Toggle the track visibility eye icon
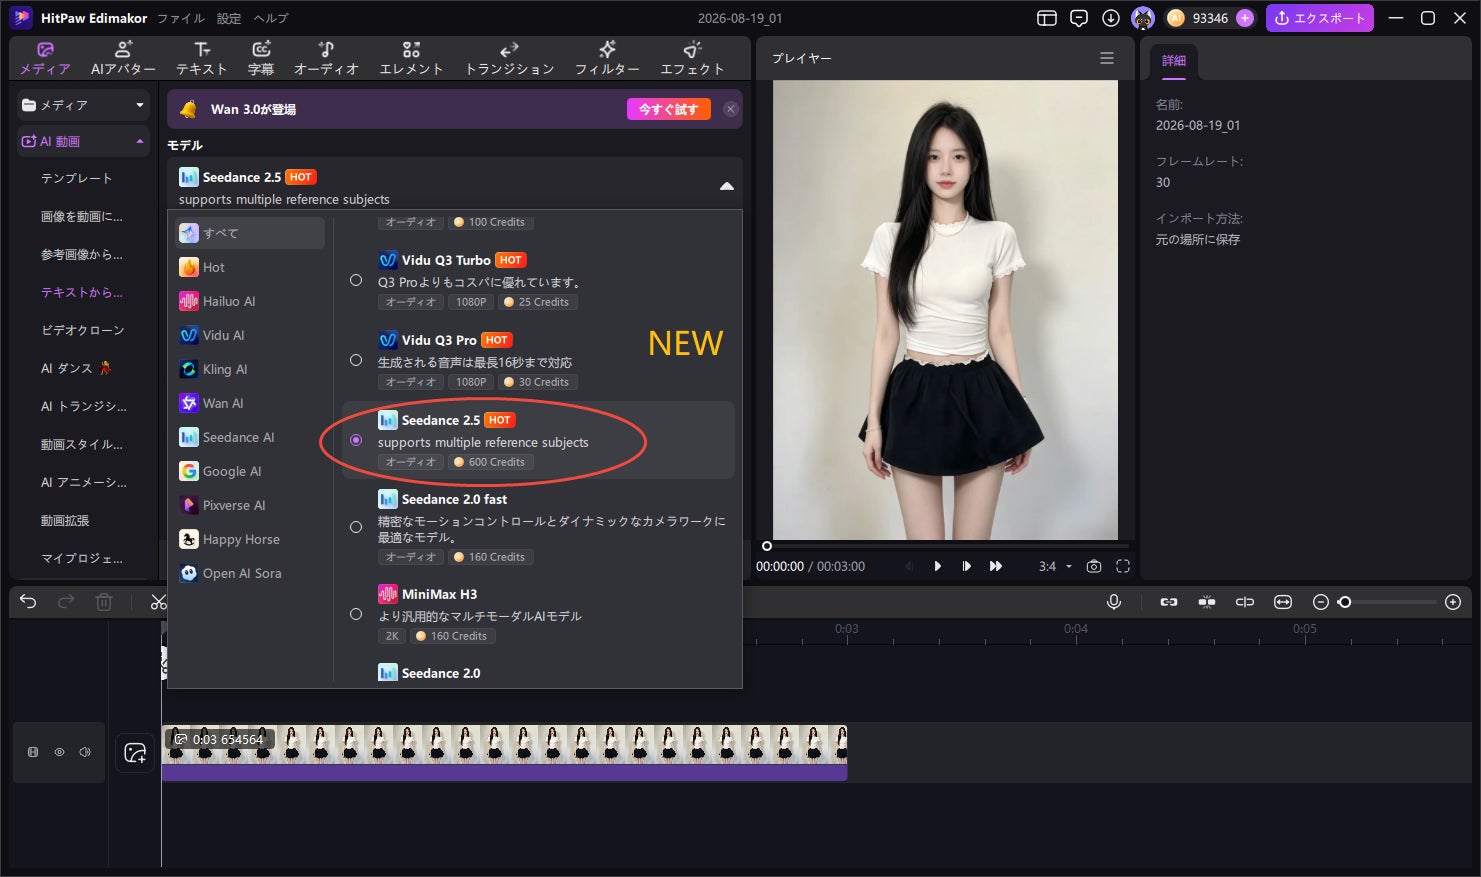The image size is (1481, 877). coord(59,752)
